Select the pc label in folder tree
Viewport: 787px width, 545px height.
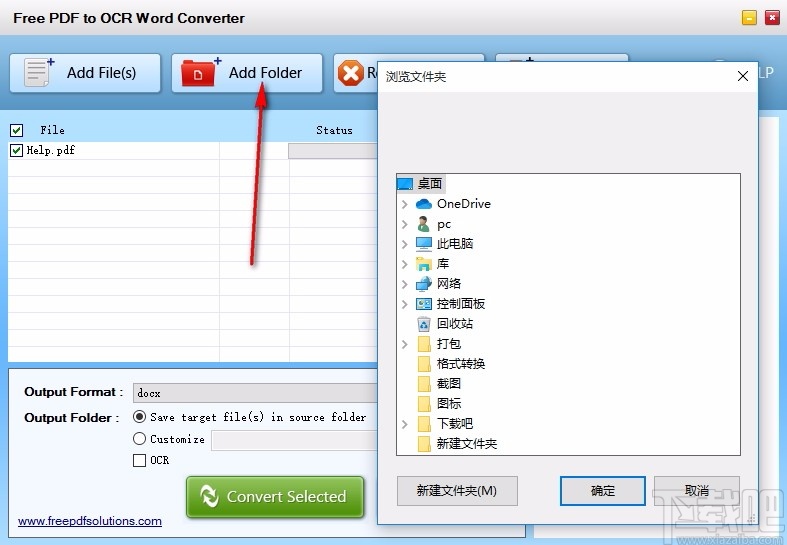point(444,224)
